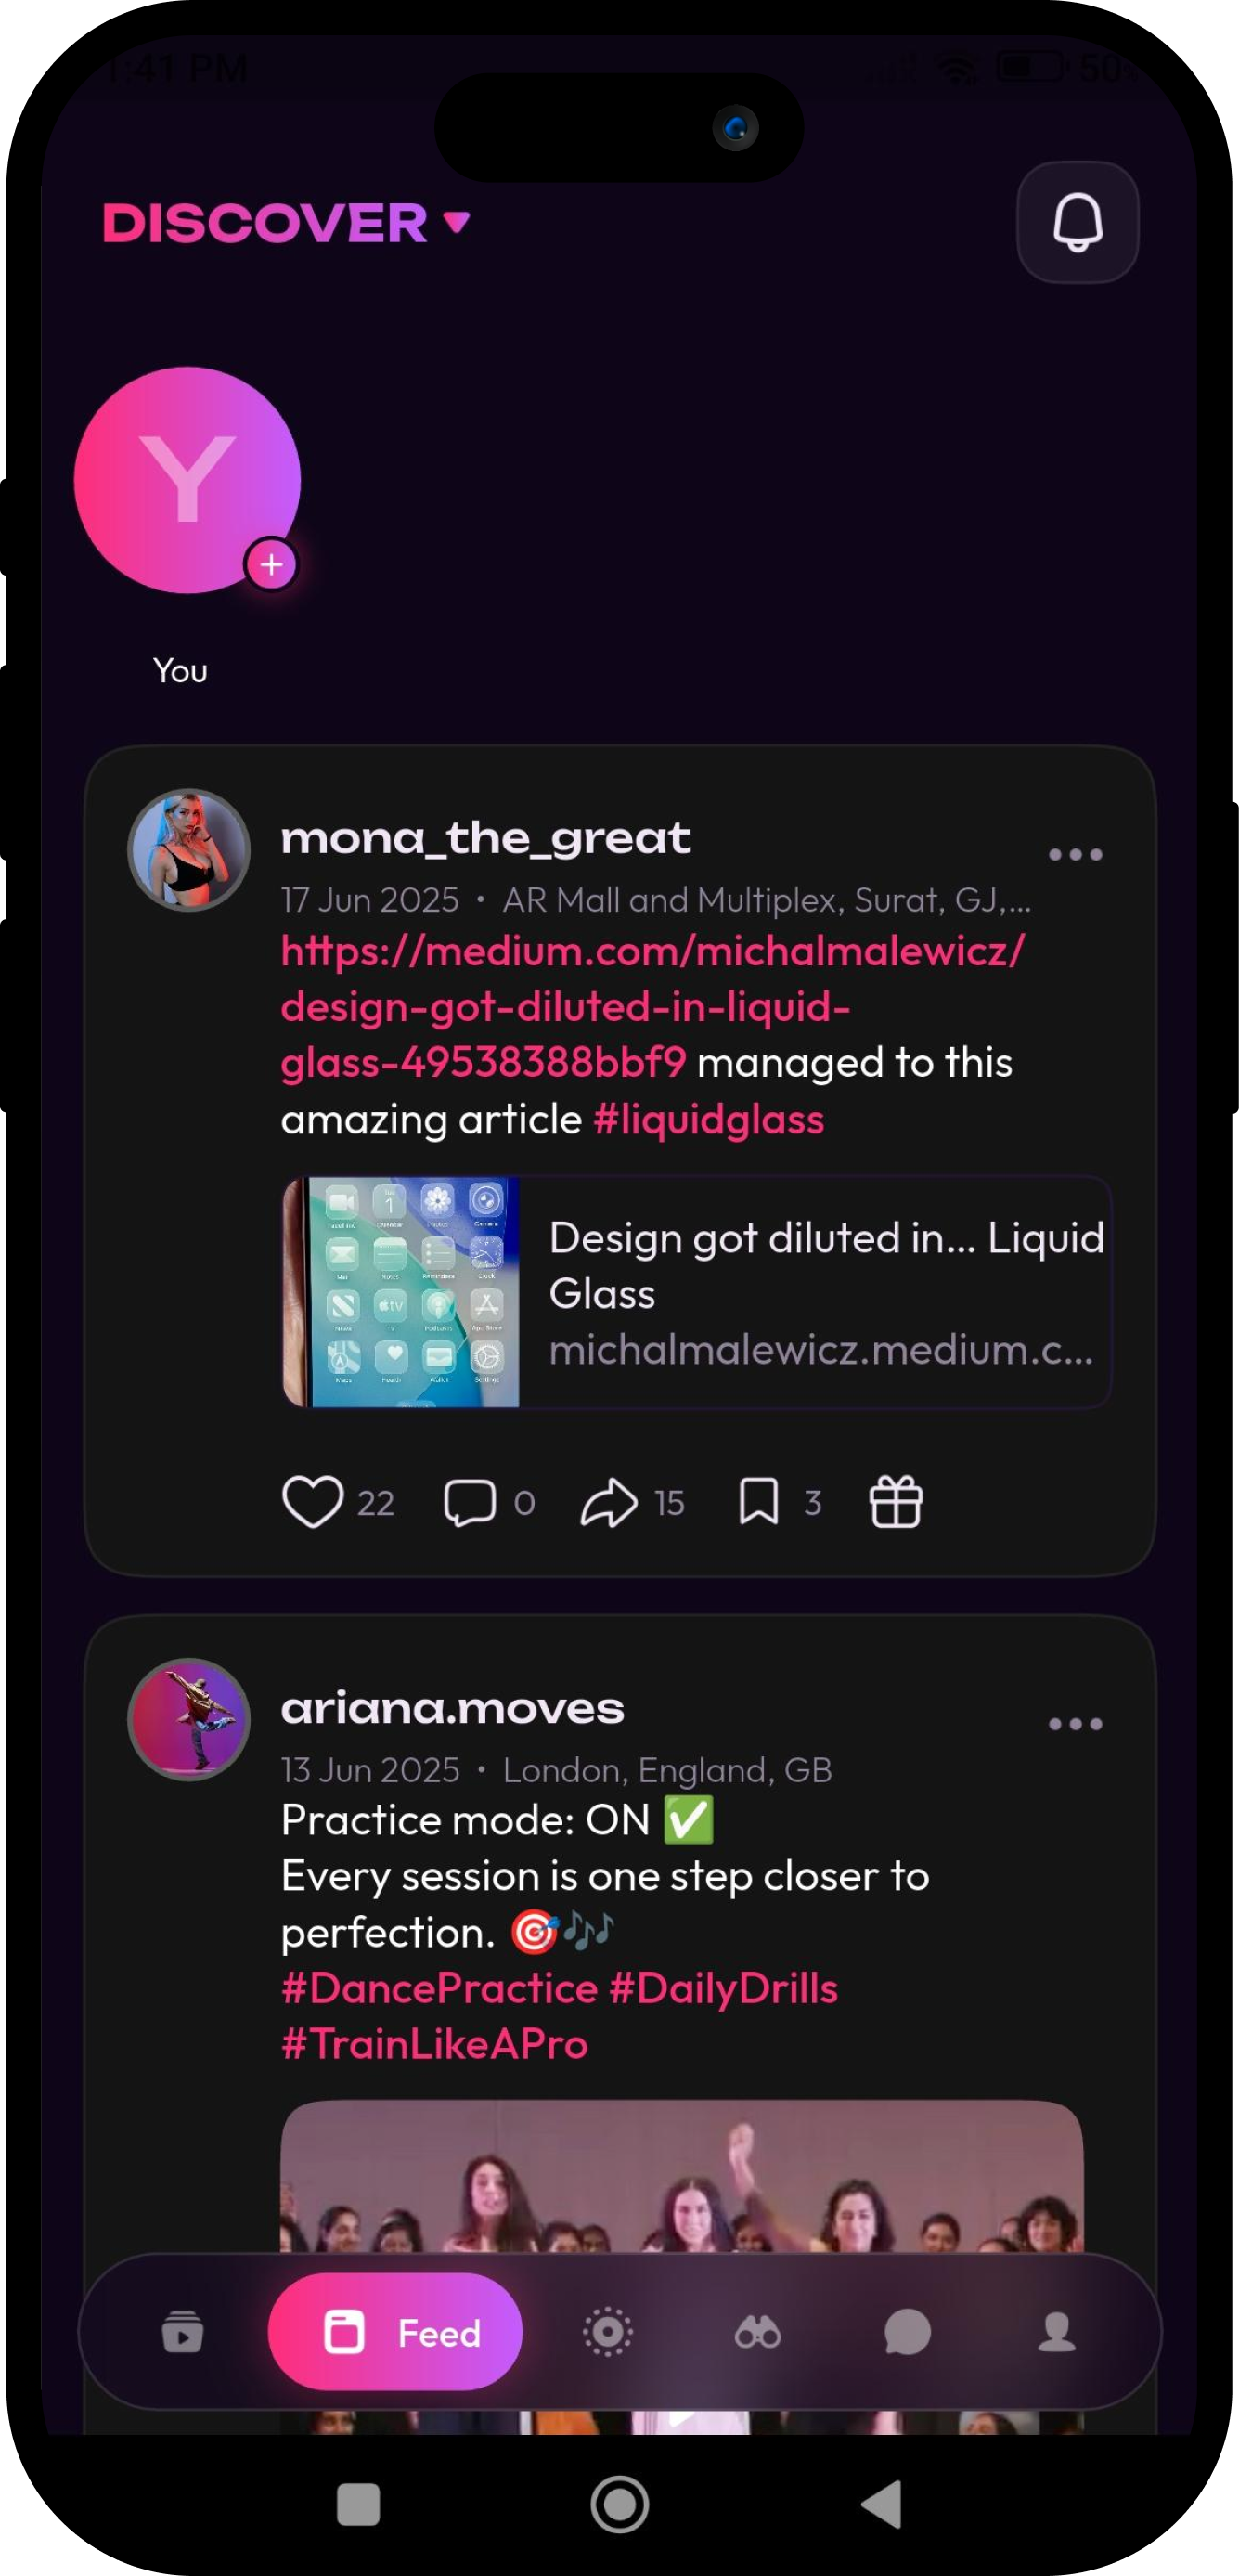Open discover binoculars icon in bottom bar
1239x2576 pixels.
pos(758,2331)
